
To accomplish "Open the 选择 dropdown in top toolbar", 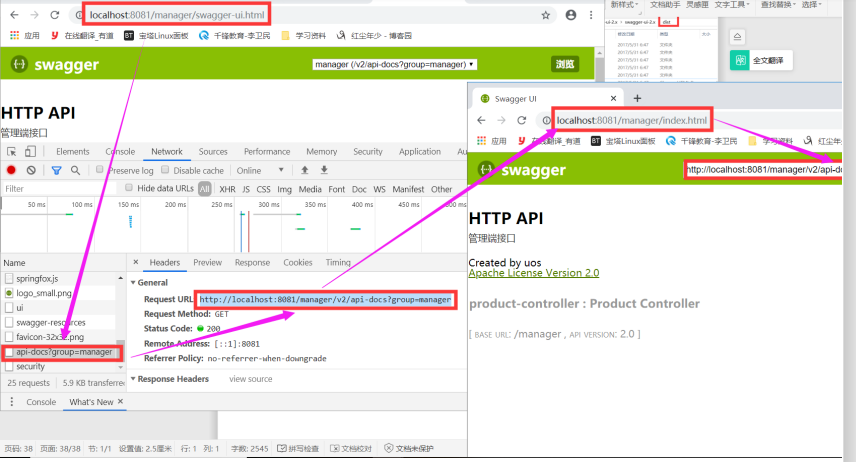I will [x=811, y=4].
